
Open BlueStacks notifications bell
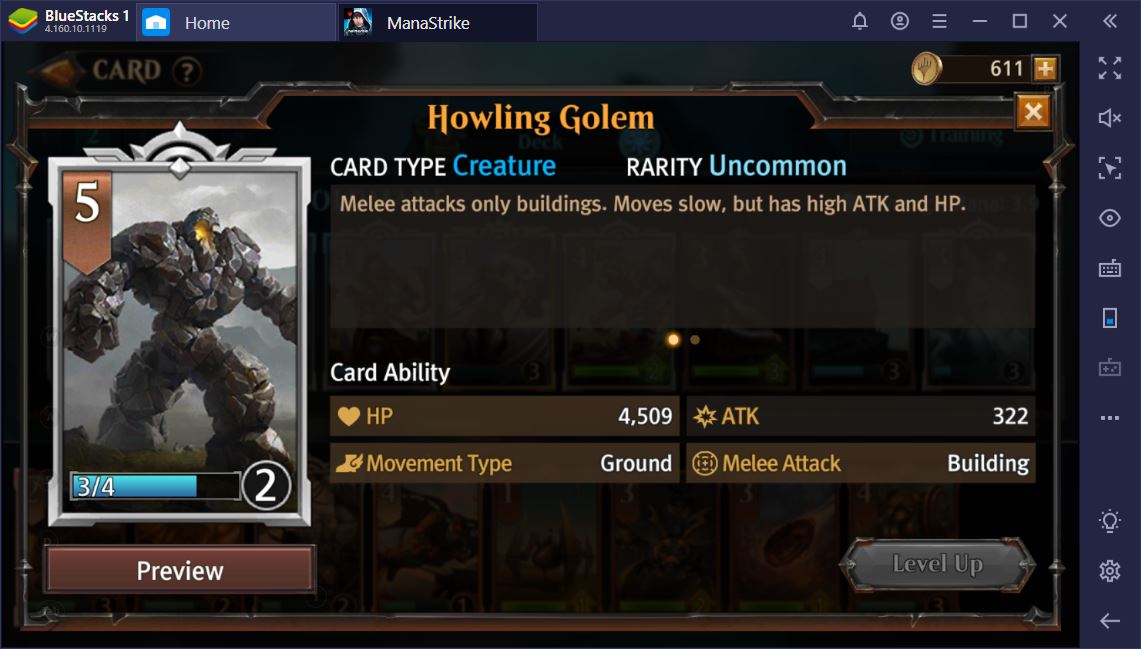click(859, 22)
